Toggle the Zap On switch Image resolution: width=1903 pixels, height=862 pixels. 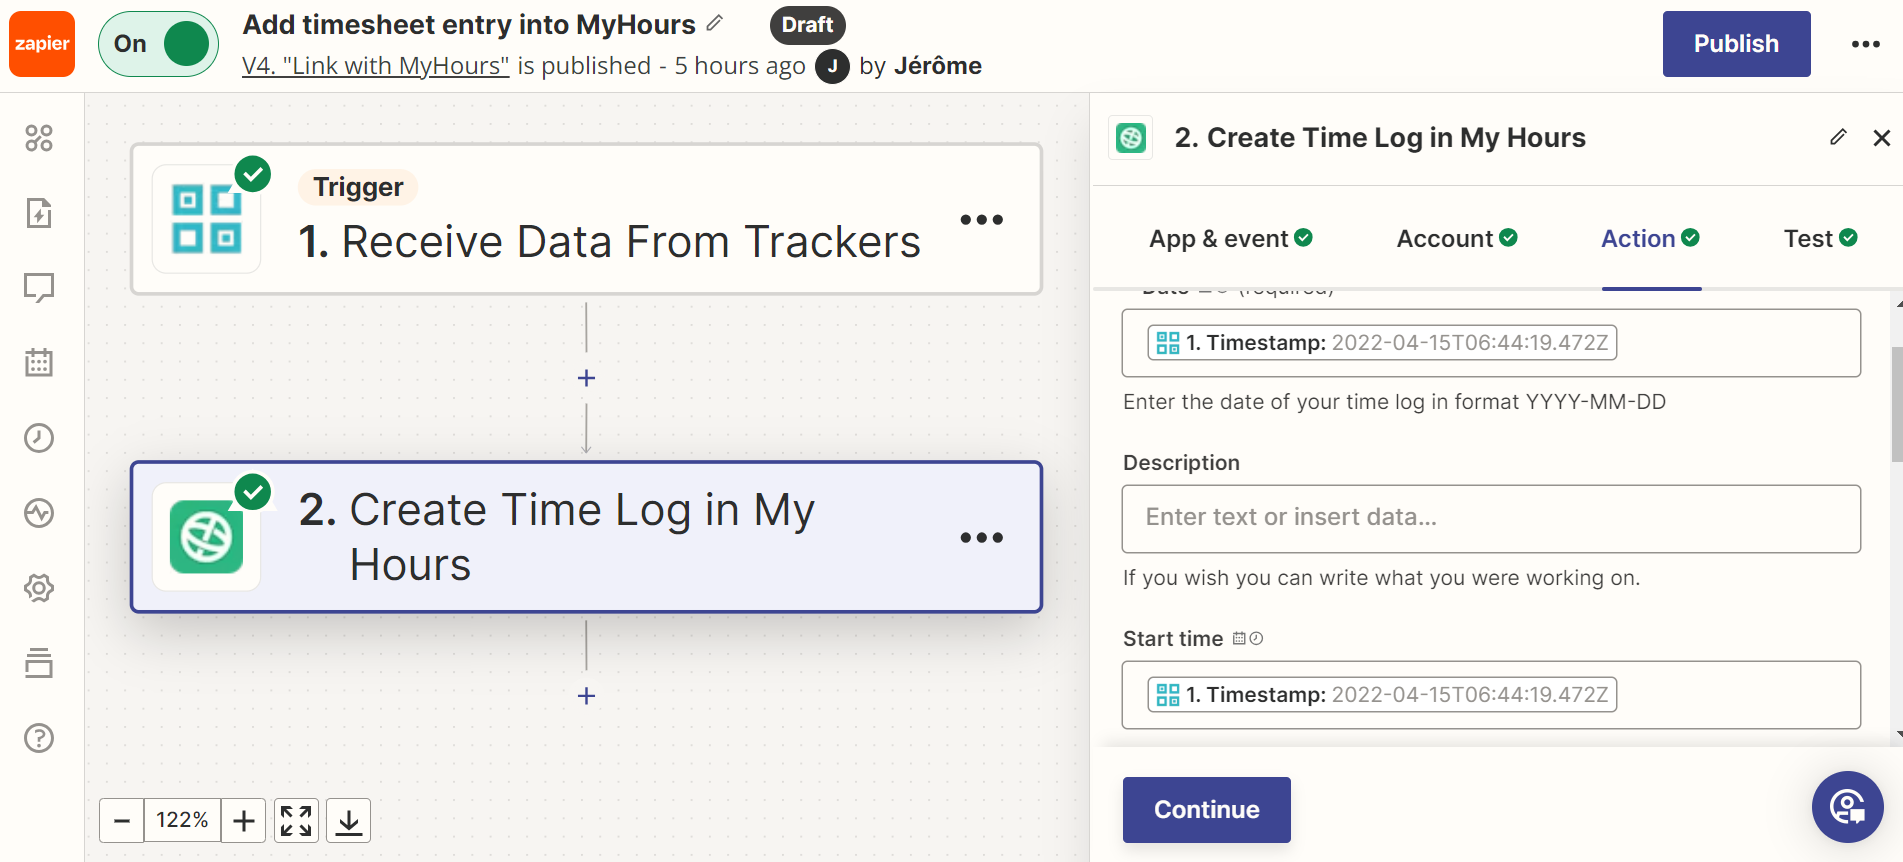click(158, 44)
